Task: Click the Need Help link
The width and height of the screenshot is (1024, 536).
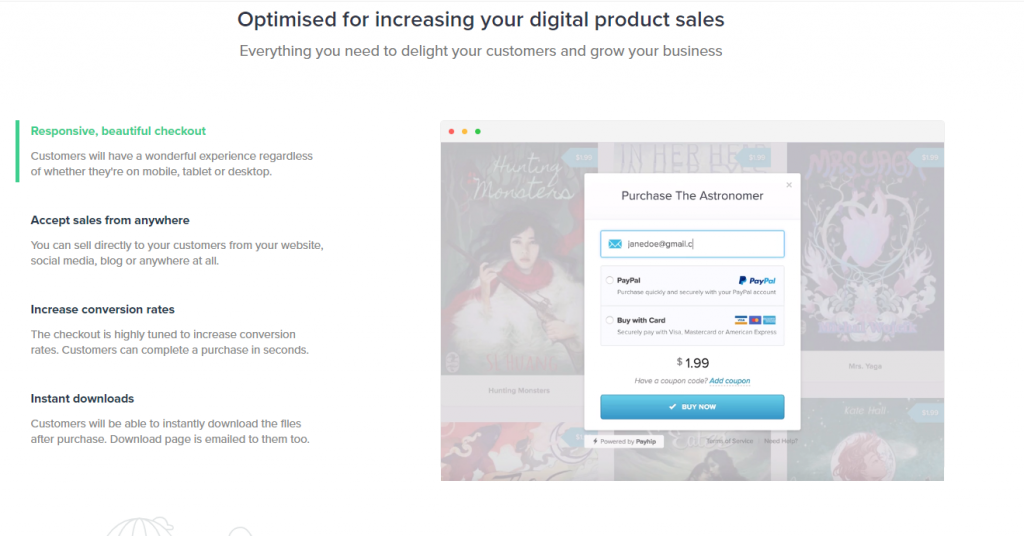Action: (x=781, y=441)
